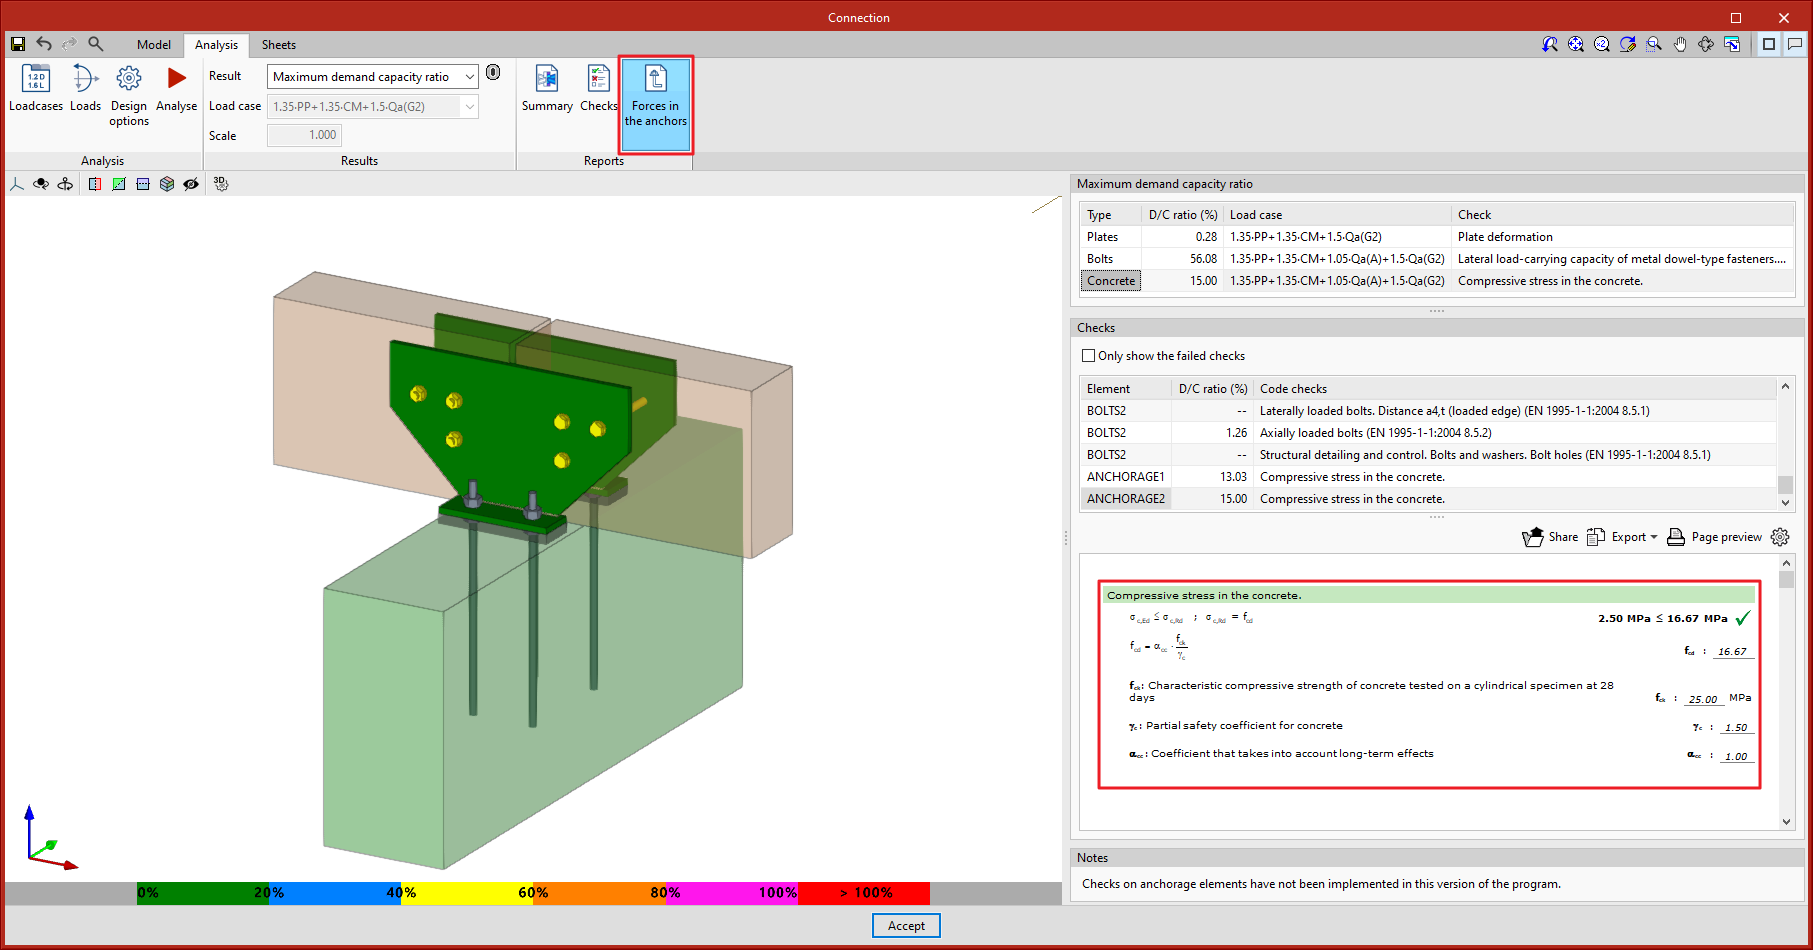Screen dimensions: 1813x950
Task: Activate the pan hand tool
Action: [x=1680, y=44]
